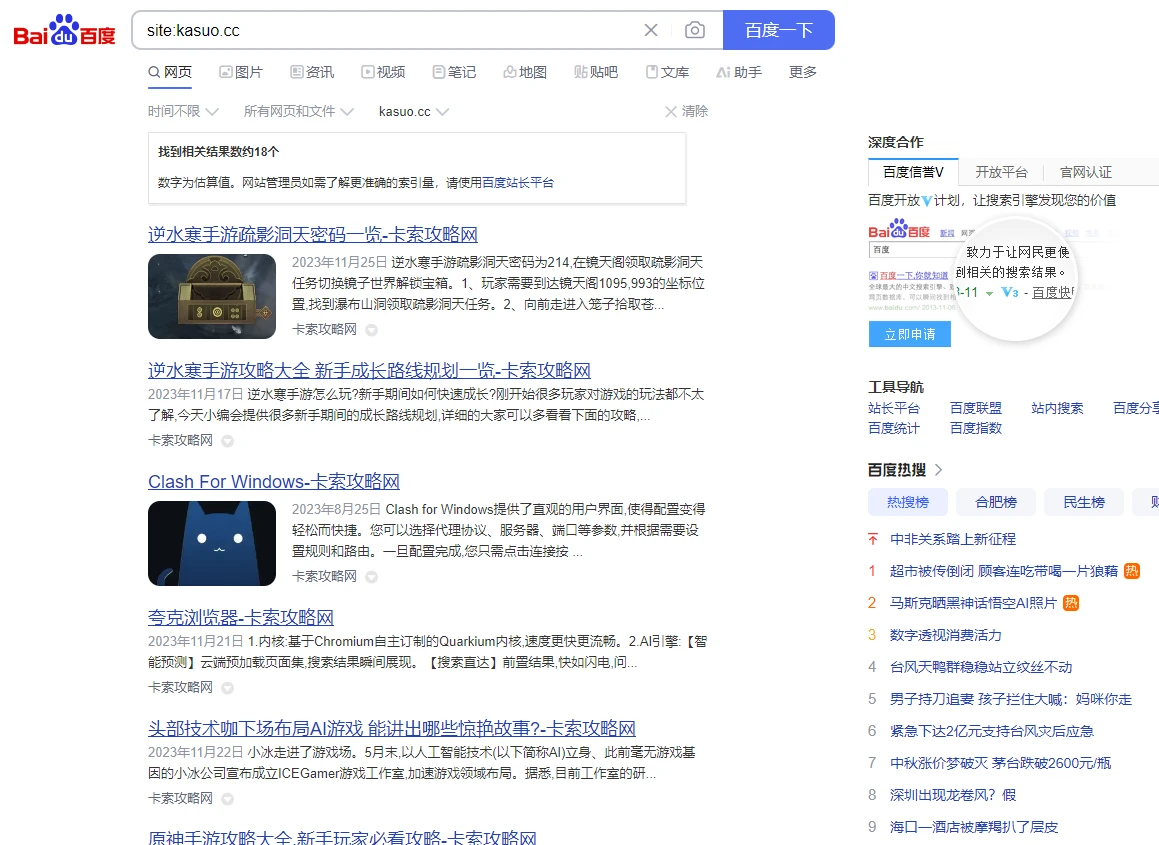Switch to the 图片 tab
1159x845 pixels.
(x=241, y=72)
